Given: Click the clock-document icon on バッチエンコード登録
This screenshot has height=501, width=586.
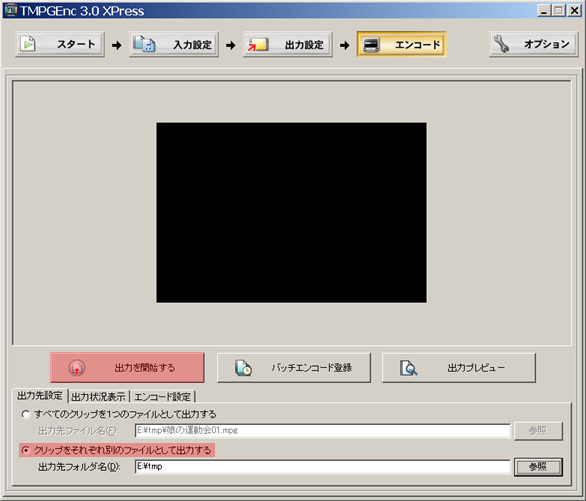Looking at the screenshot, I should [243, 368].
